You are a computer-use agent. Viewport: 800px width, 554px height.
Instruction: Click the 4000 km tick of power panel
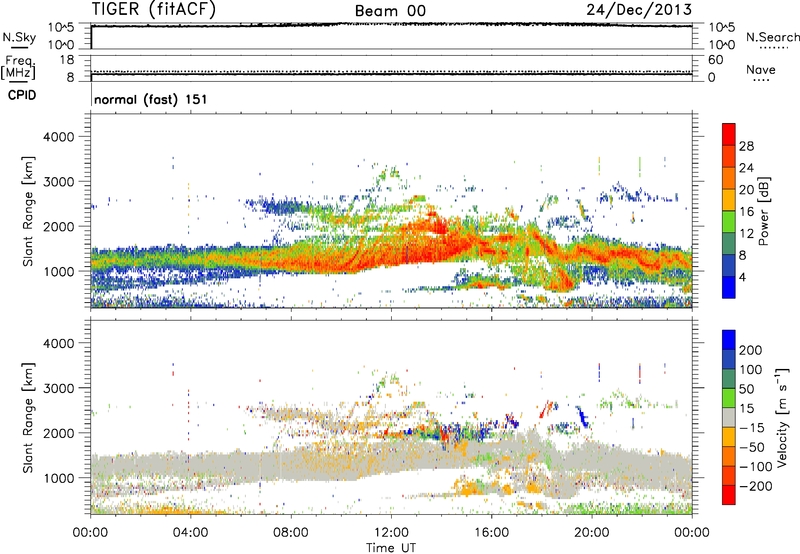pos(58,137)
